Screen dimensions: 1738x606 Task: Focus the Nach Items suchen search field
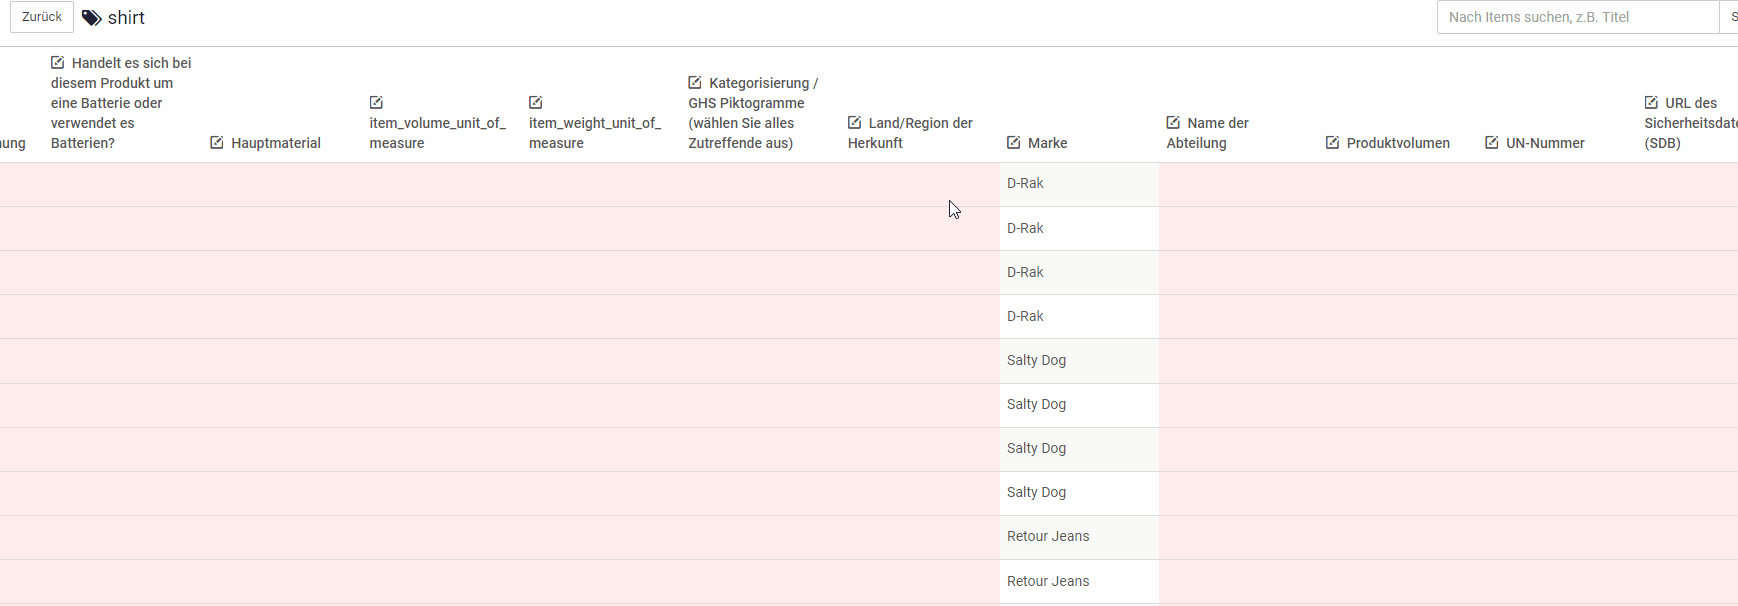[1577, 17]
